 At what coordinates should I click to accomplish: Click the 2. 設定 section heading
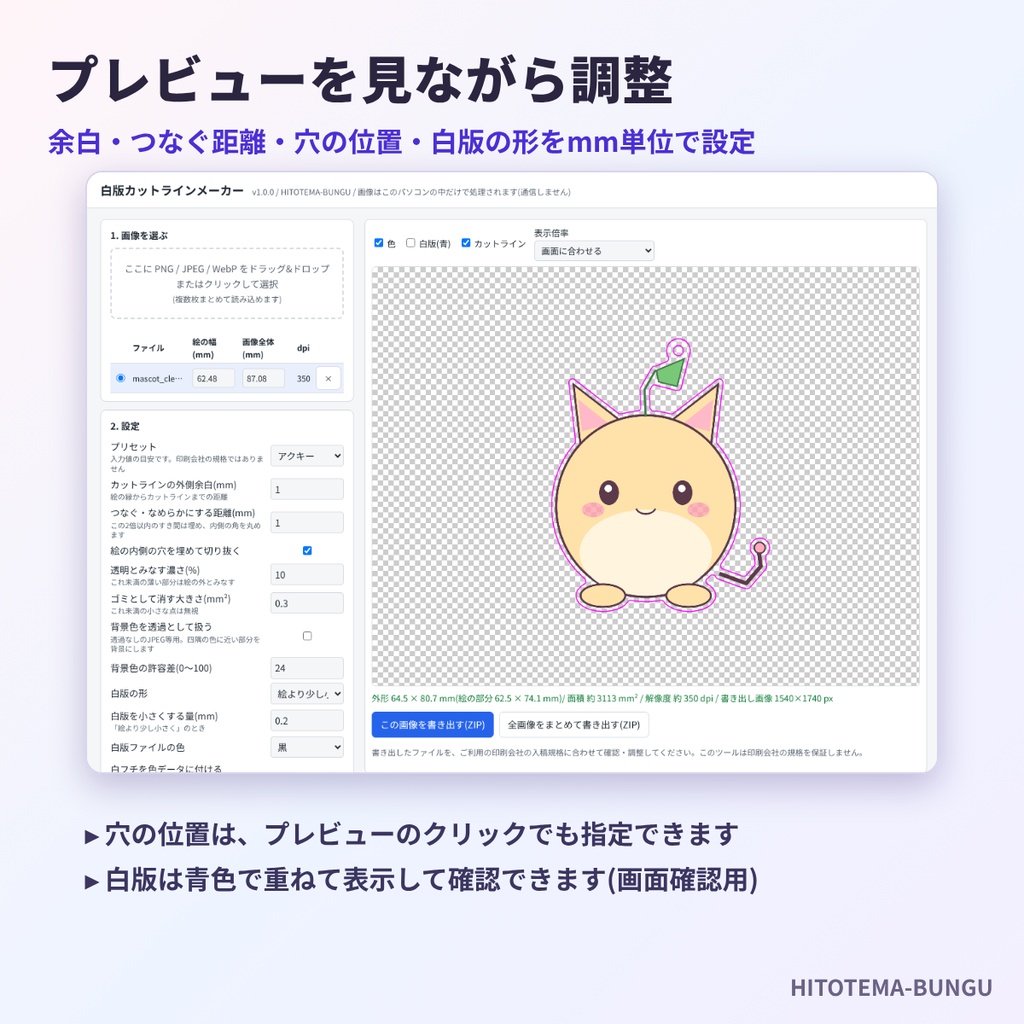pos(124,426)
